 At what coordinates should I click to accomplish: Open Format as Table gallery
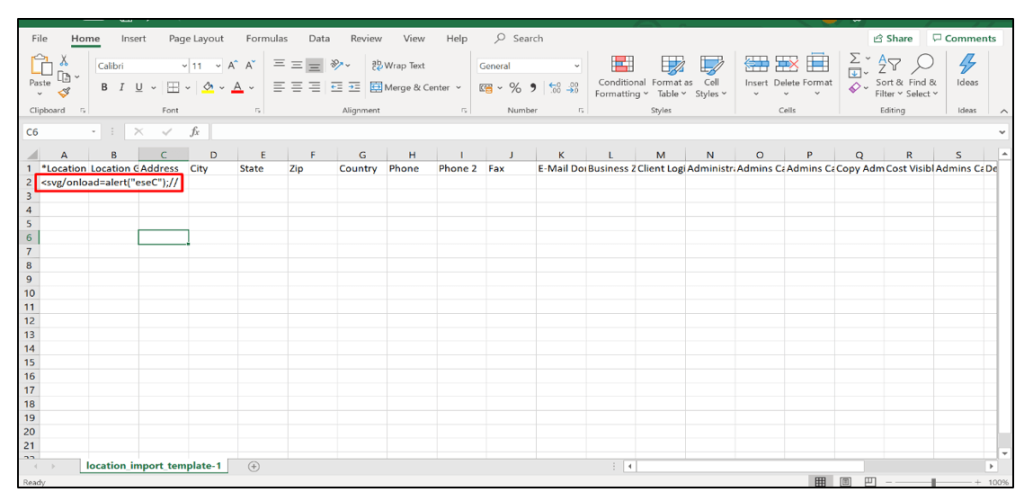pos(672,76)
